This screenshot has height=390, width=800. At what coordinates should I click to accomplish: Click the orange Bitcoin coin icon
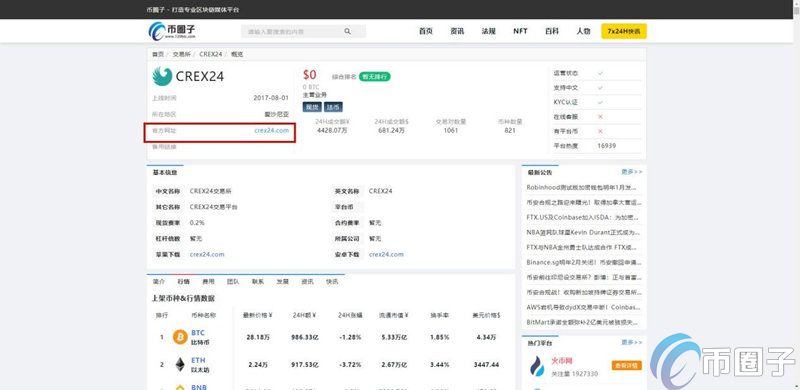180,337
